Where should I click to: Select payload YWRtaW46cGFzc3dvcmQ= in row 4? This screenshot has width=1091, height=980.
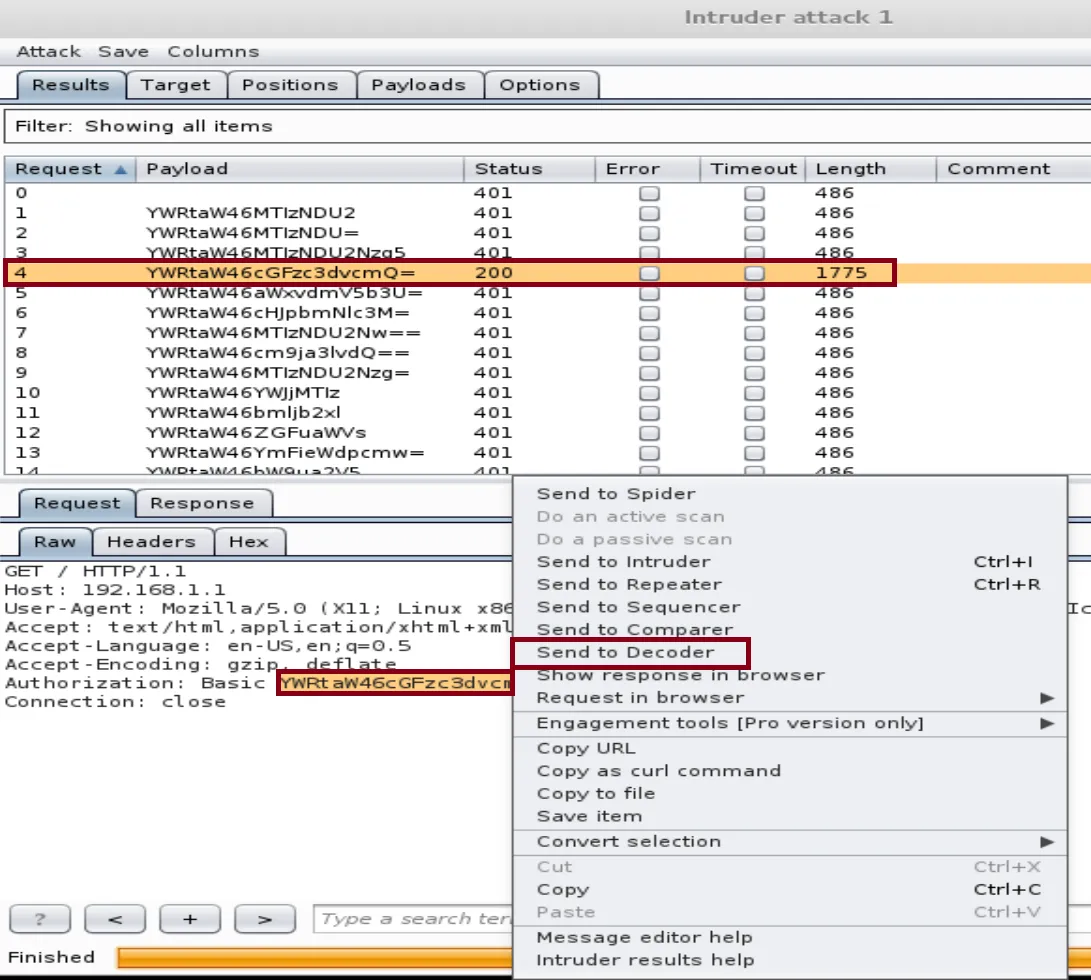(x=280, y=273)
